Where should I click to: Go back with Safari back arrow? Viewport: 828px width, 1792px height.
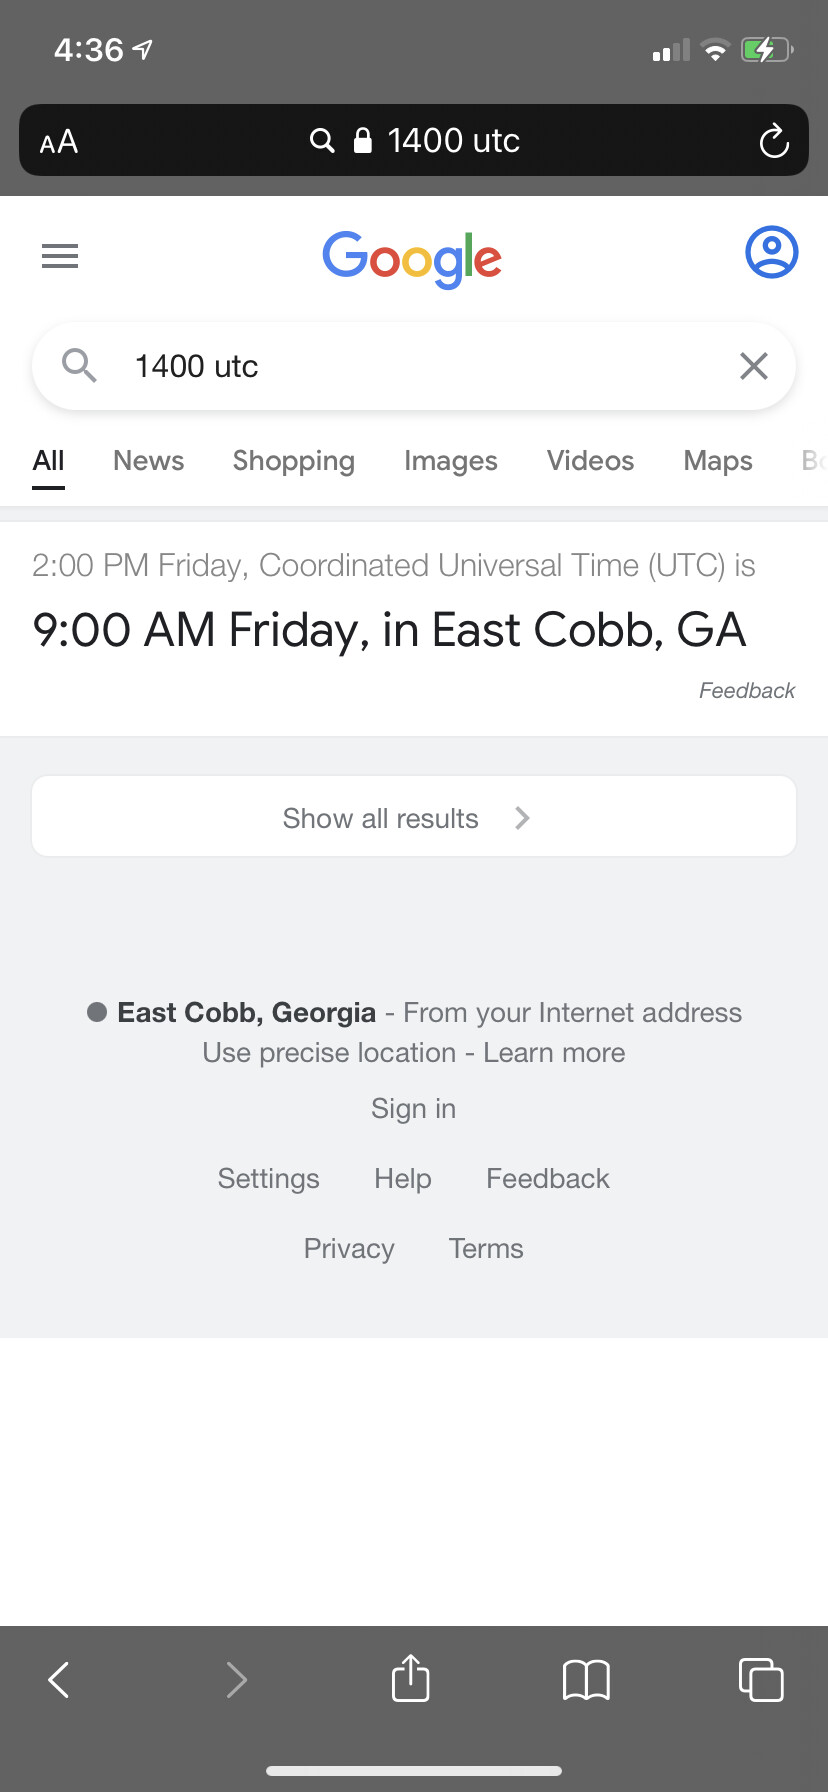(59, 1680)
